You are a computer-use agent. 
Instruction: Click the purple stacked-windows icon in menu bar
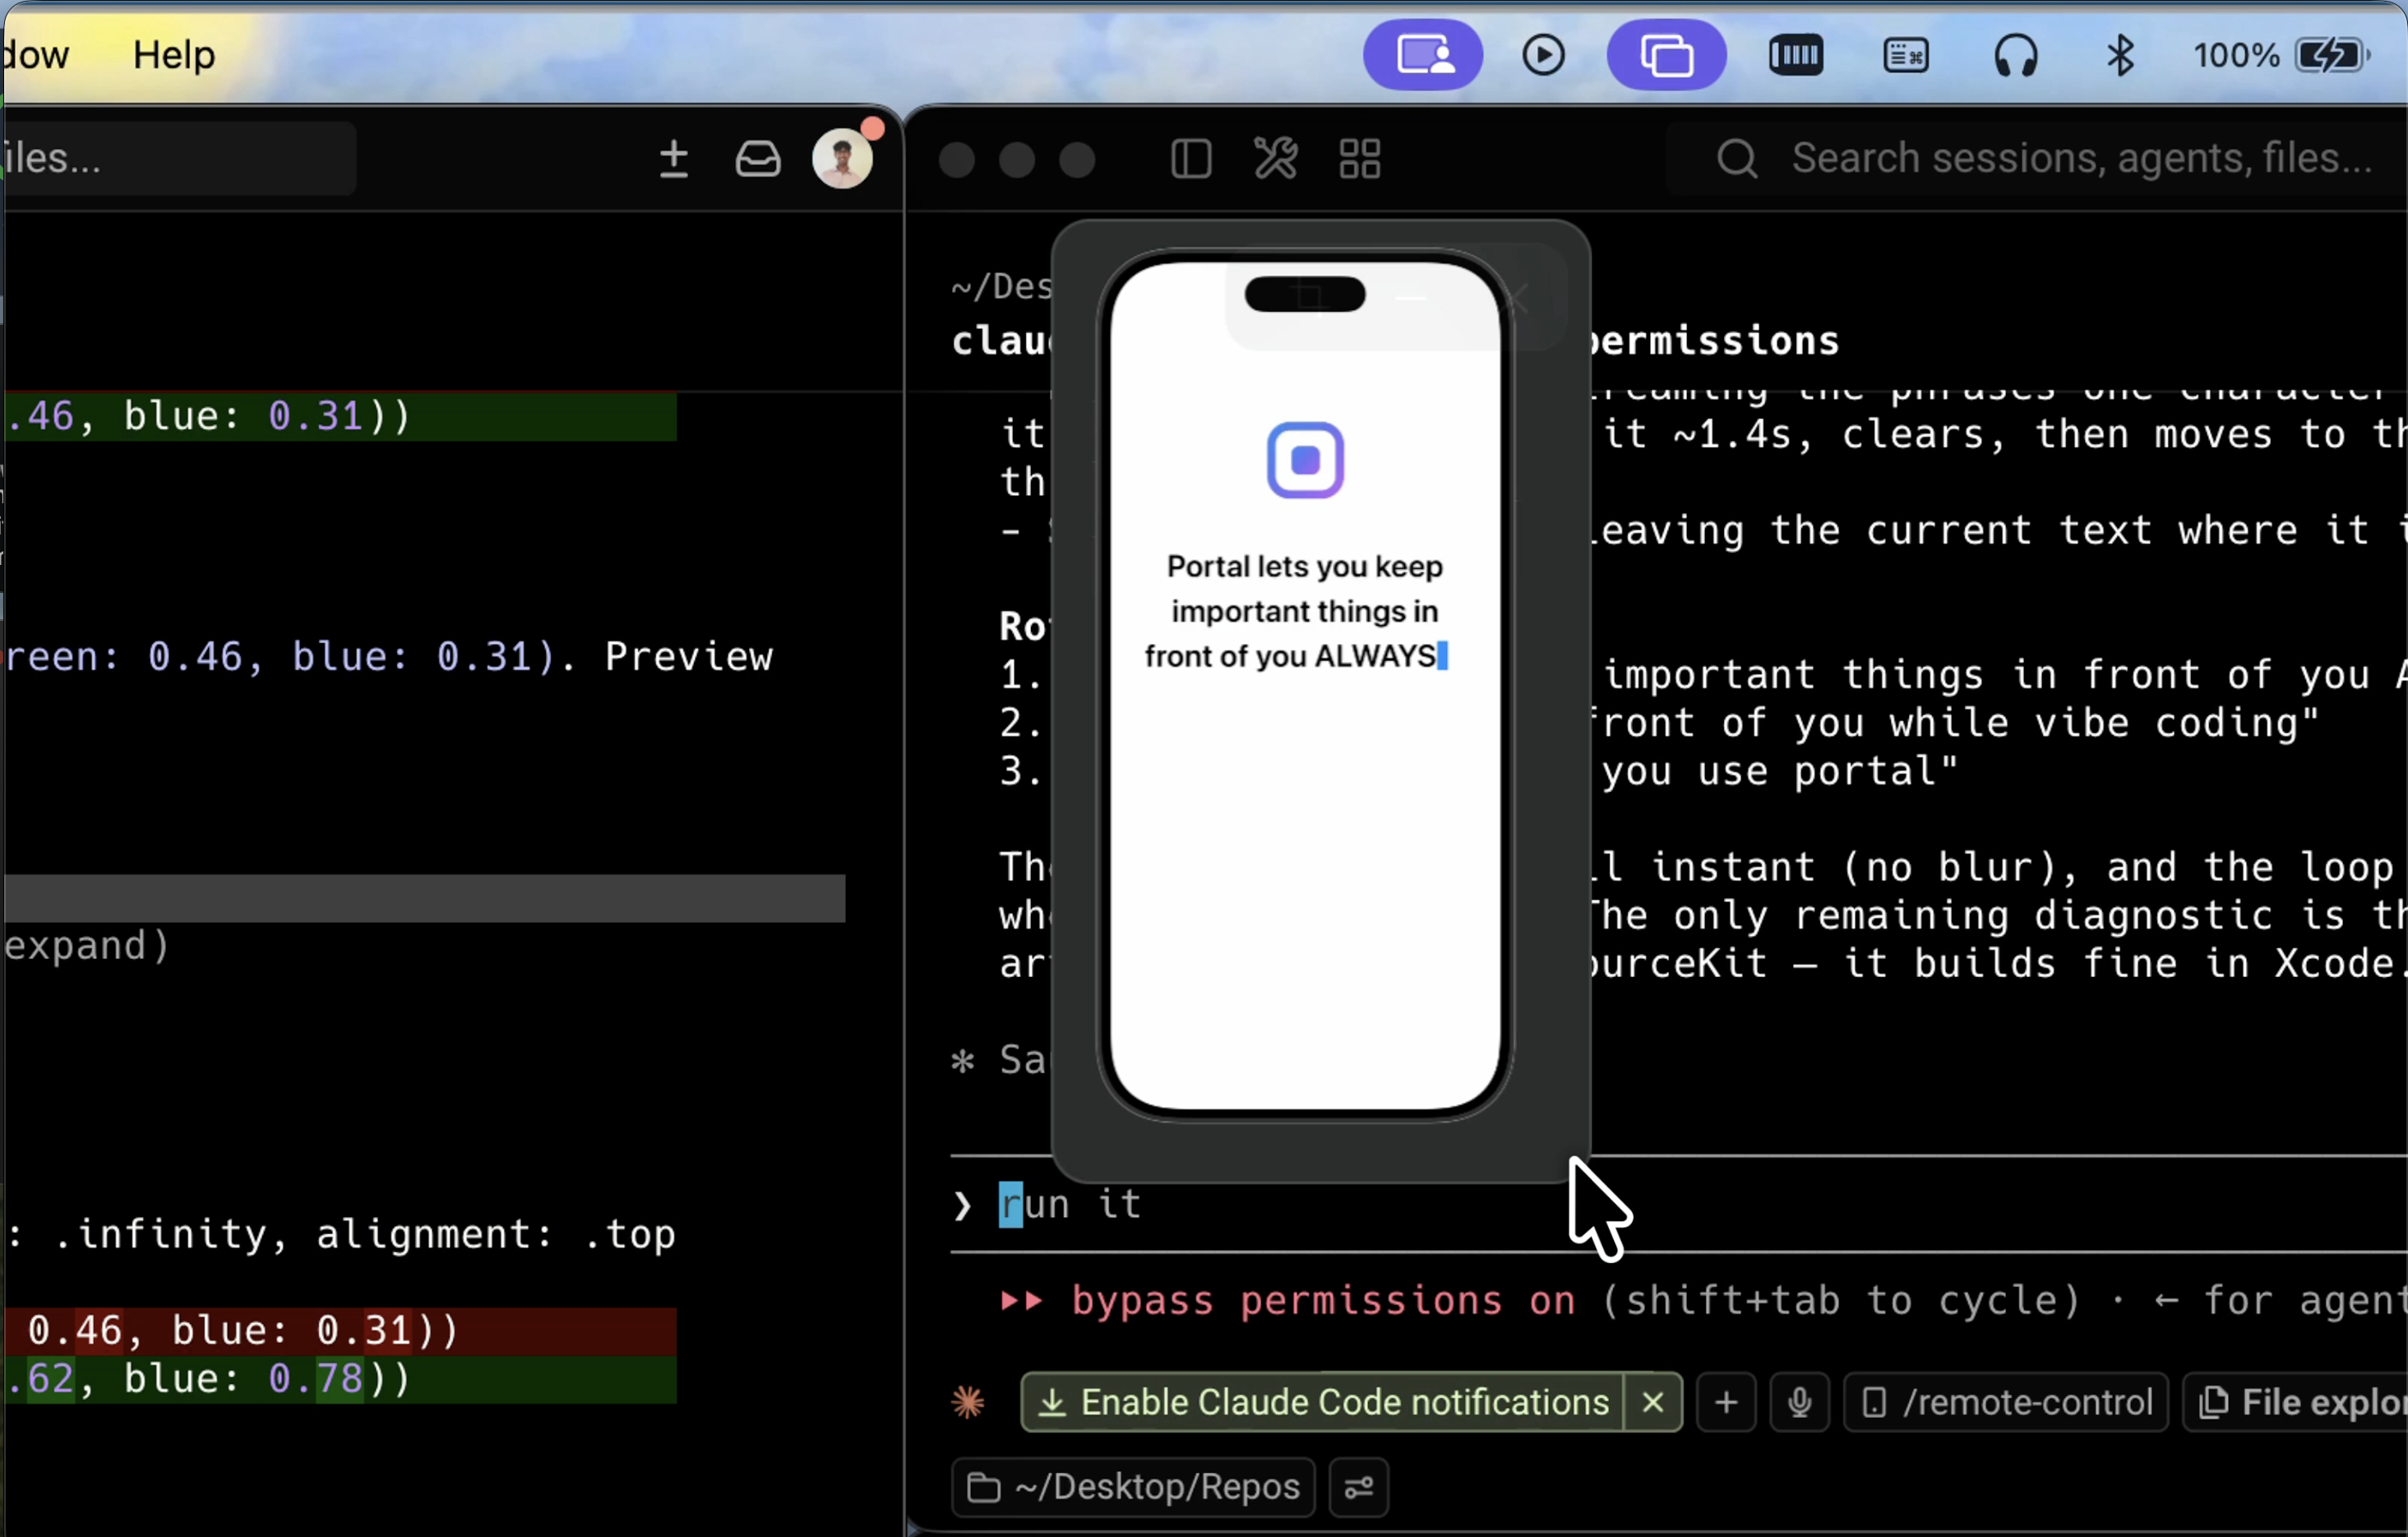1666,55
